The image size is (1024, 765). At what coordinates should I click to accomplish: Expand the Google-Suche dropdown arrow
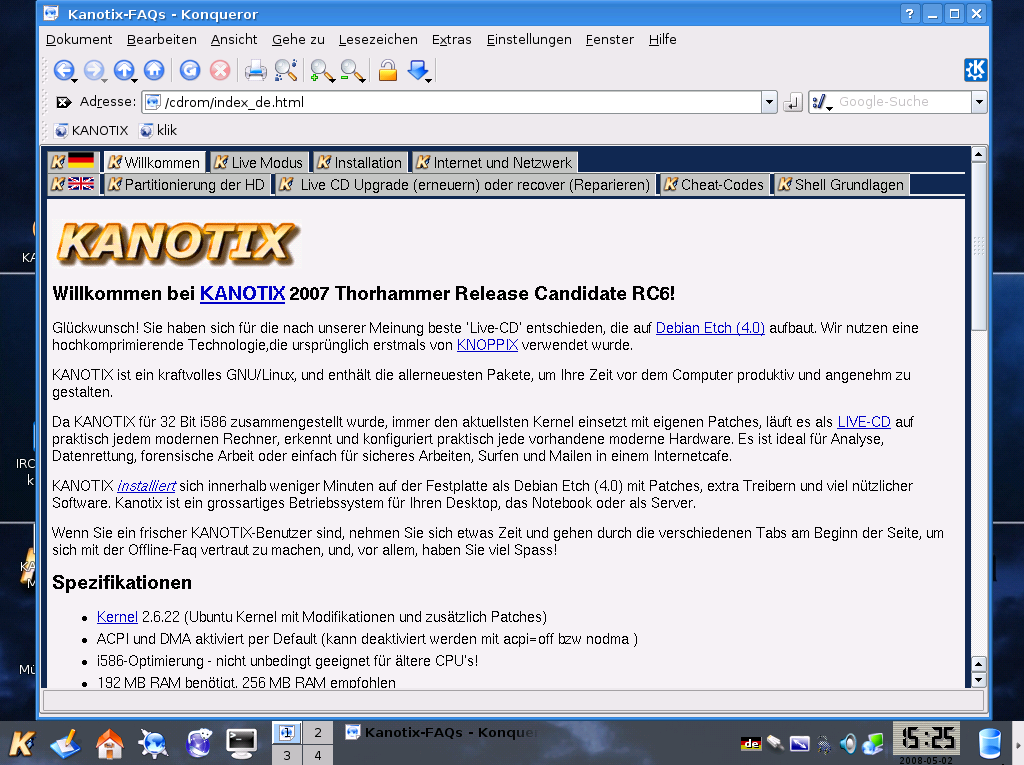978,102
